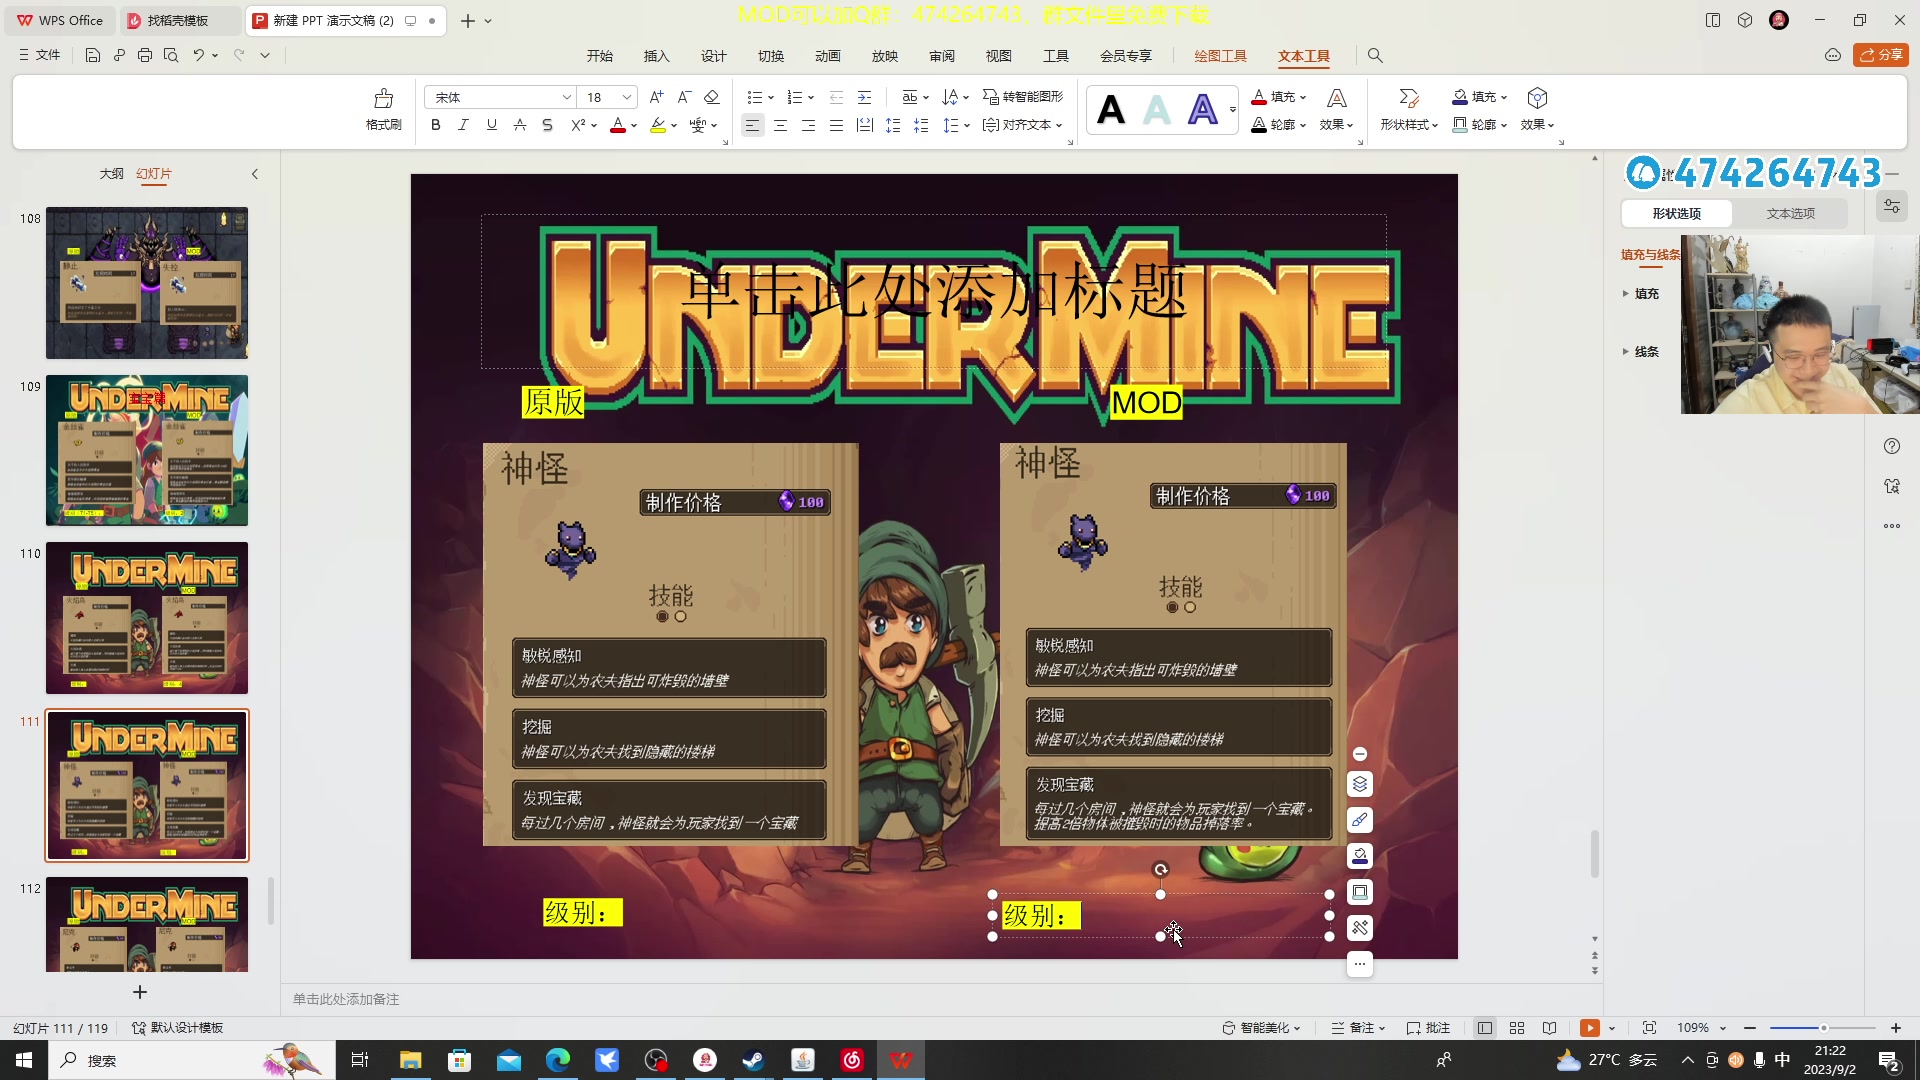Start slideshow with orange play button
Image resolution: width=1920 pixels, height=1080 pixels.
click(1589, 1028)
